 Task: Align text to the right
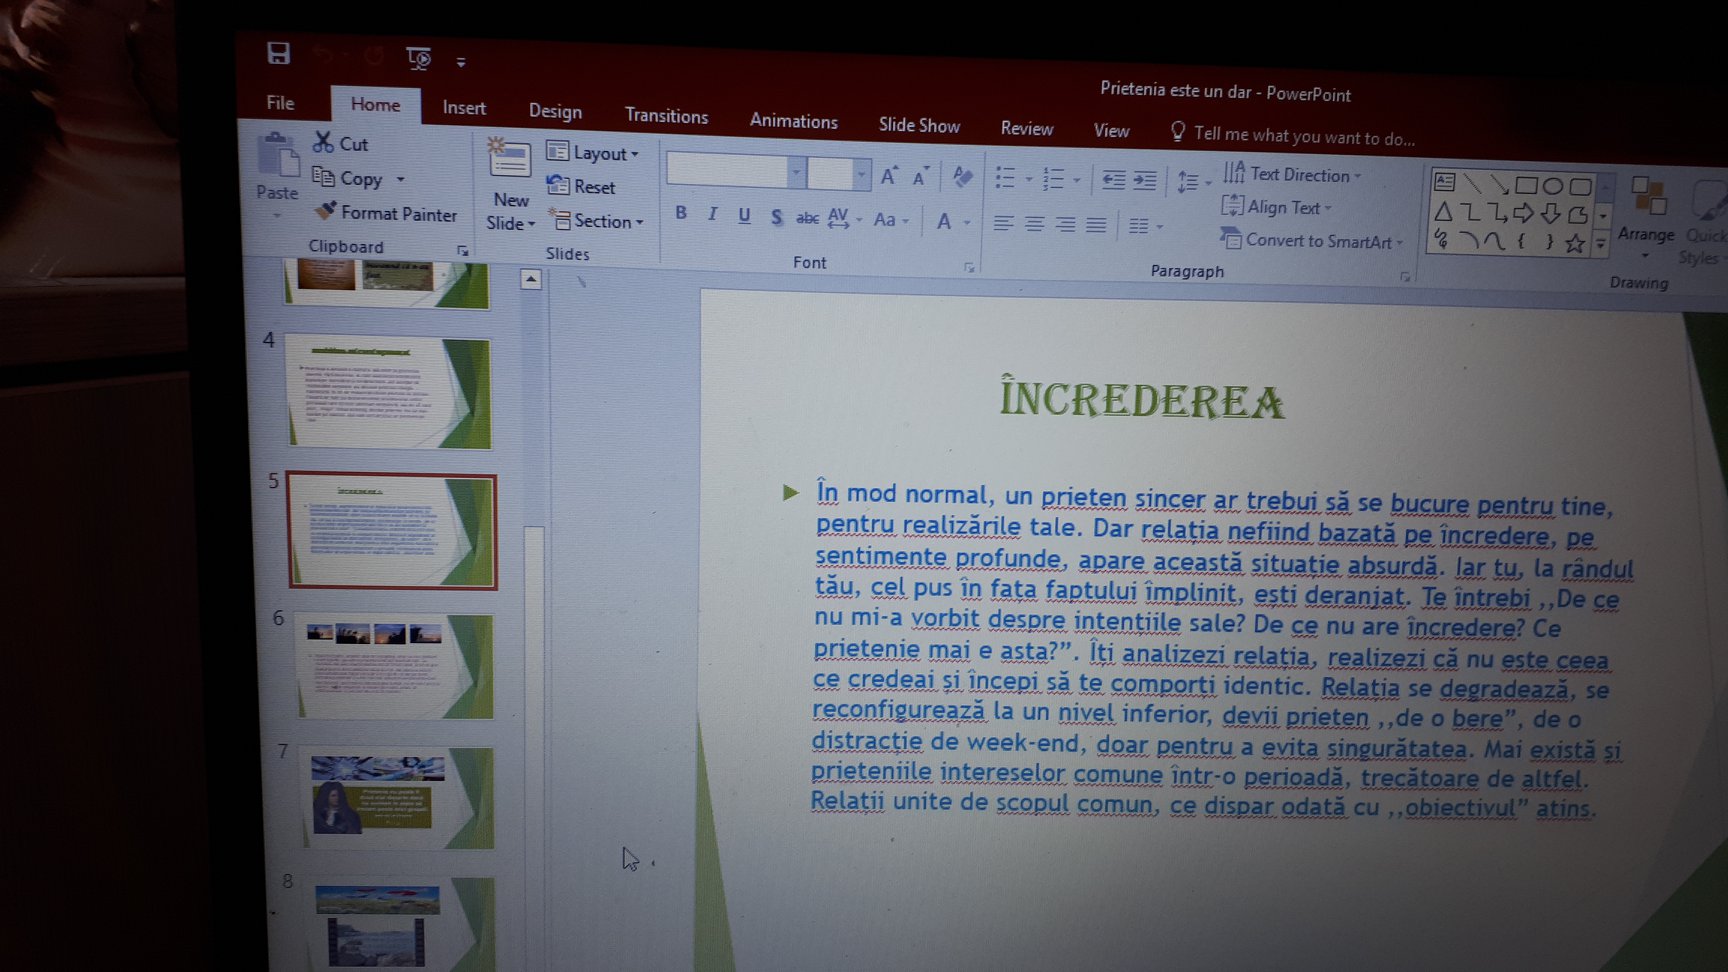(x=1066, y=225)
